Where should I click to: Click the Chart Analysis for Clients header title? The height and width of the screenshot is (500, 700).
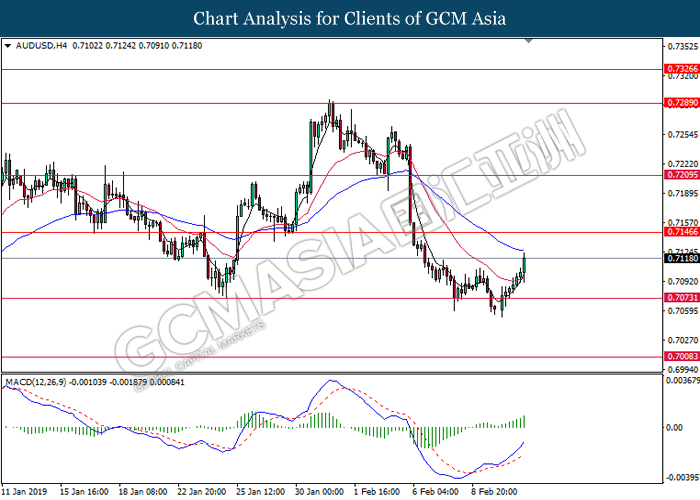[x=350, y=19]
